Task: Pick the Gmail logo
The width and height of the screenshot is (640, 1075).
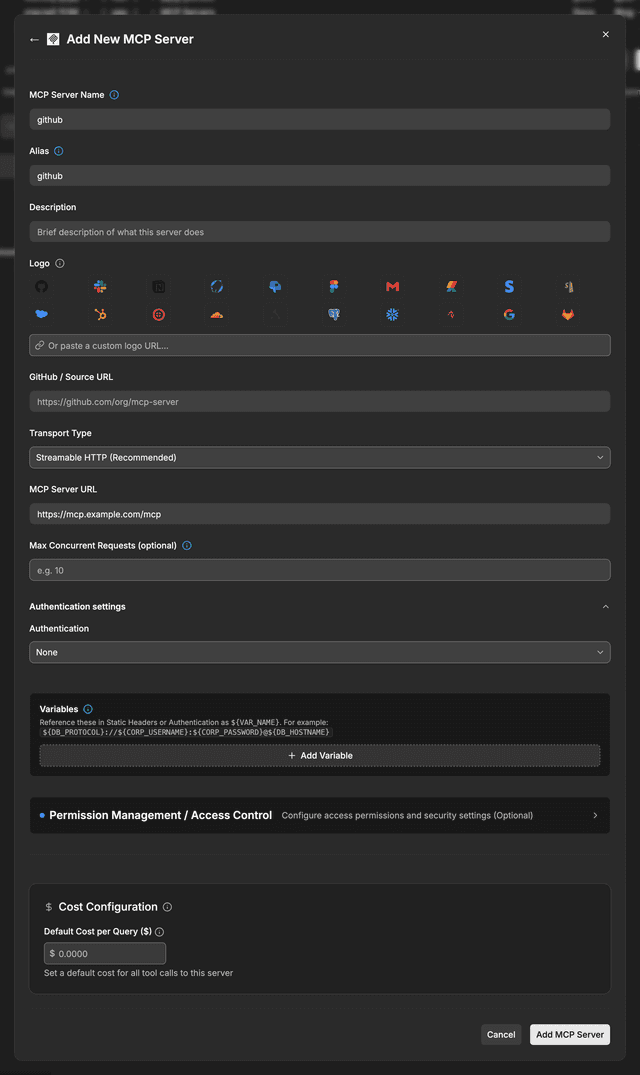Action: point(393,287)
